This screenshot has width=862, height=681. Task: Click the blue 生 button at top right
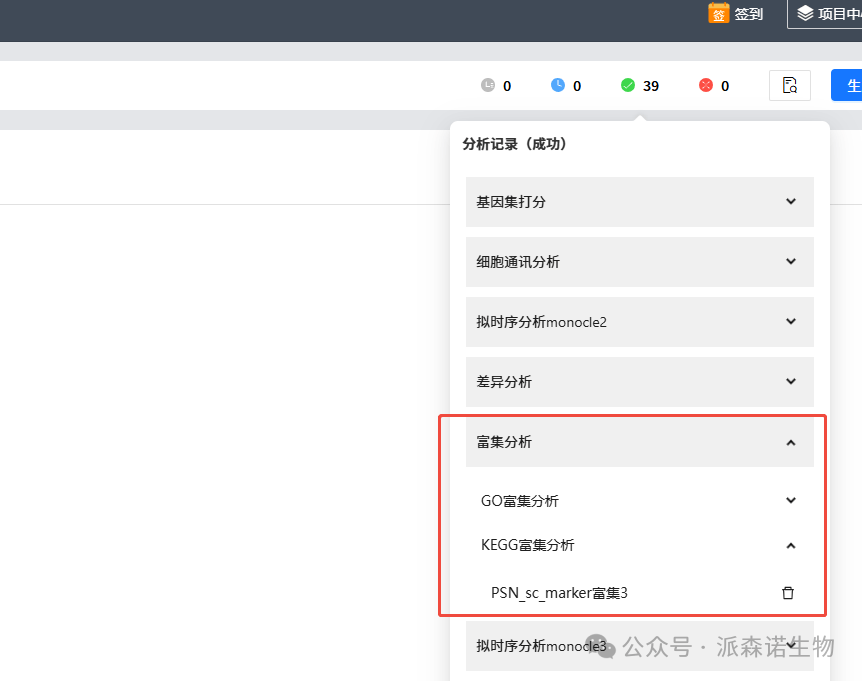(849, 85)
